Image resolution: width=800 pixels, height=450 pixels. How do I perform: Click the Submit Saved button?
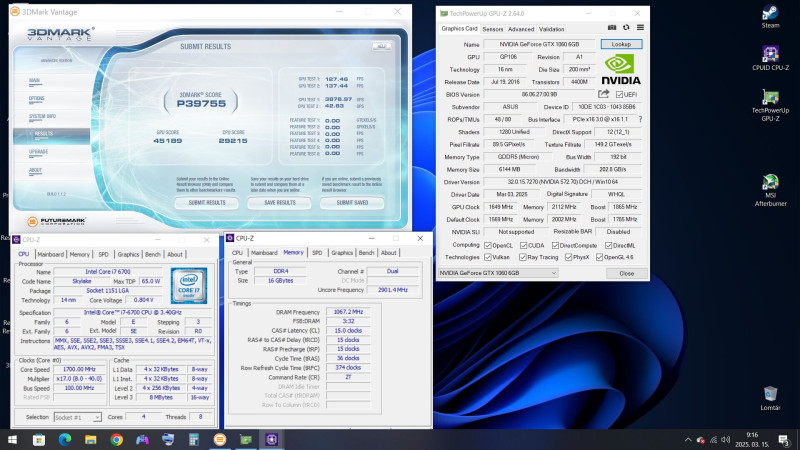[352, 203]
